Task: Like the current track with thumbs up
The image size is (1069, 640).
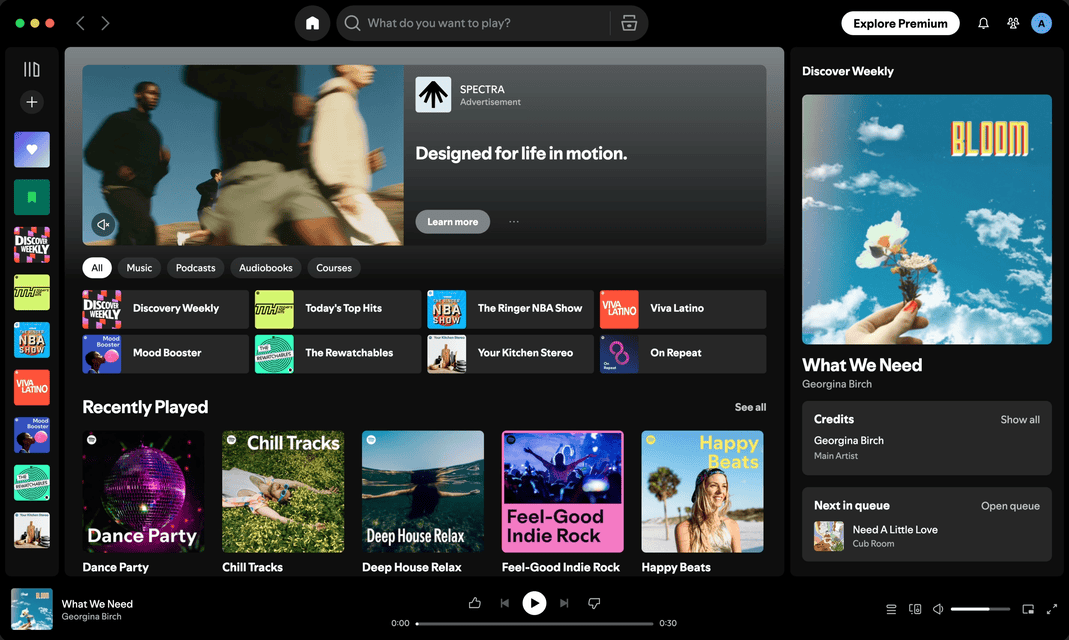Action: pos(475,603)
